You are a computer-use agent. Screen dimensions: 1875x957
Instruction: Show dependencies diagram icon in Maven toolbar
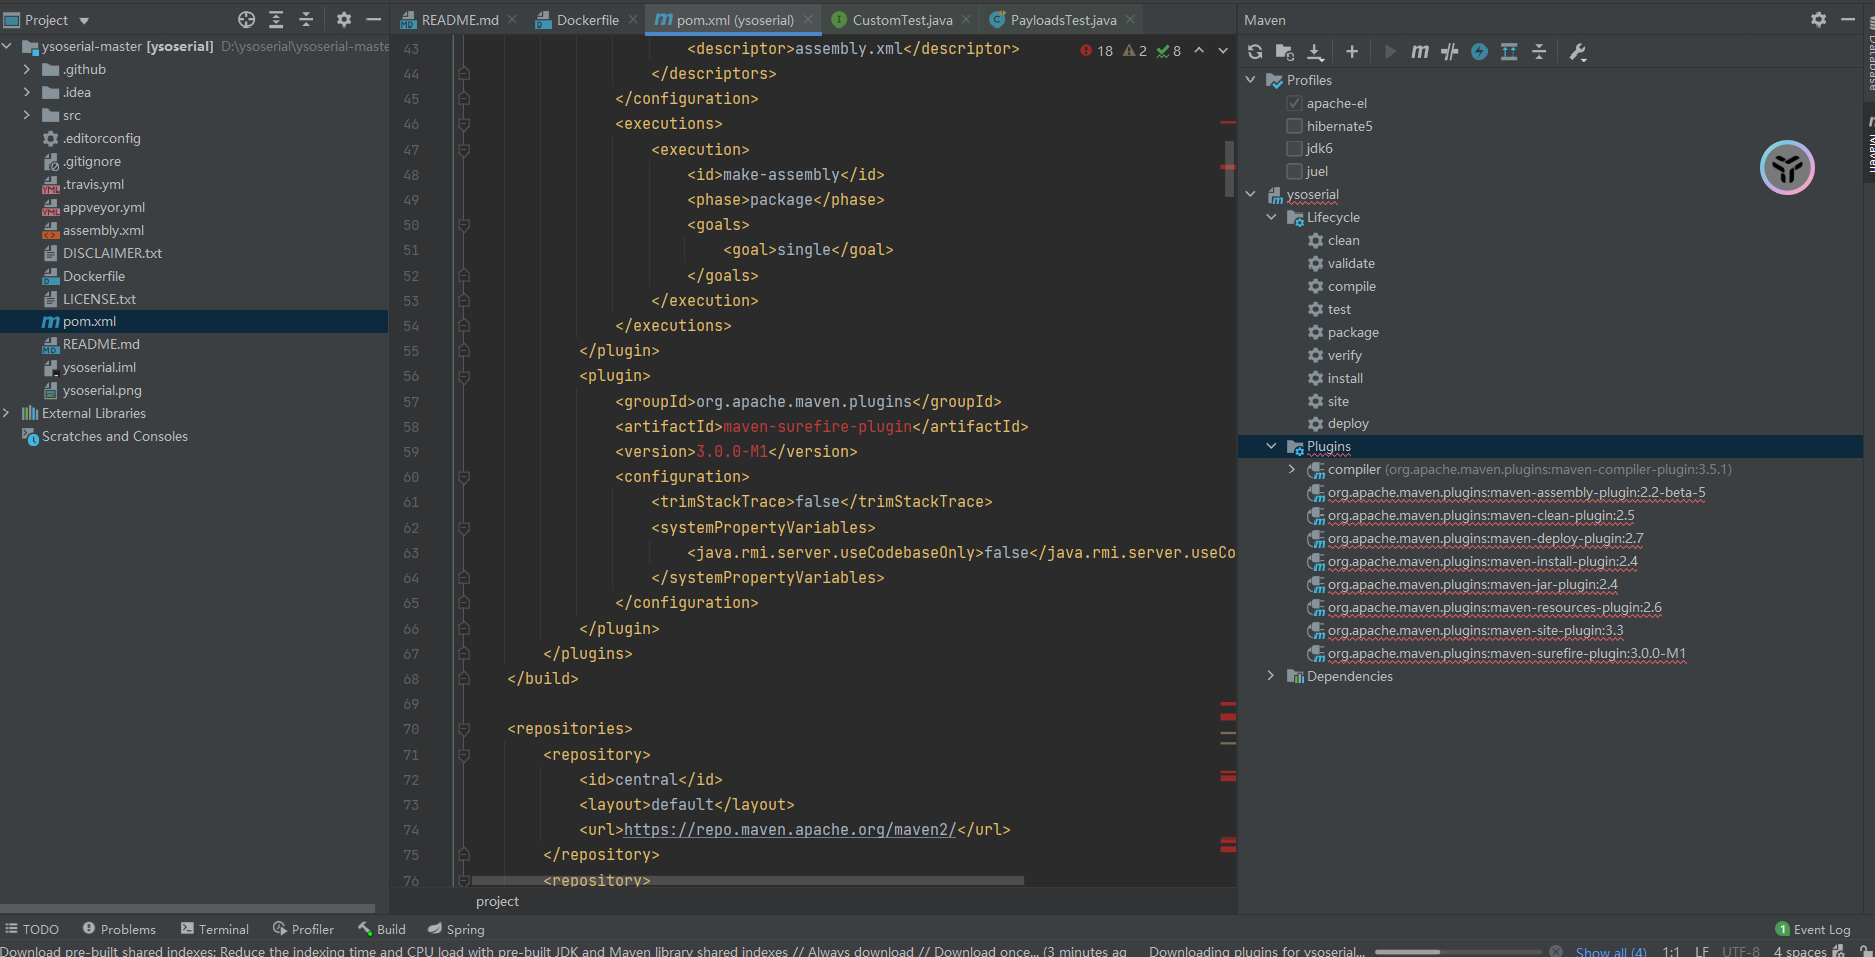click(x=1509, y=52)
